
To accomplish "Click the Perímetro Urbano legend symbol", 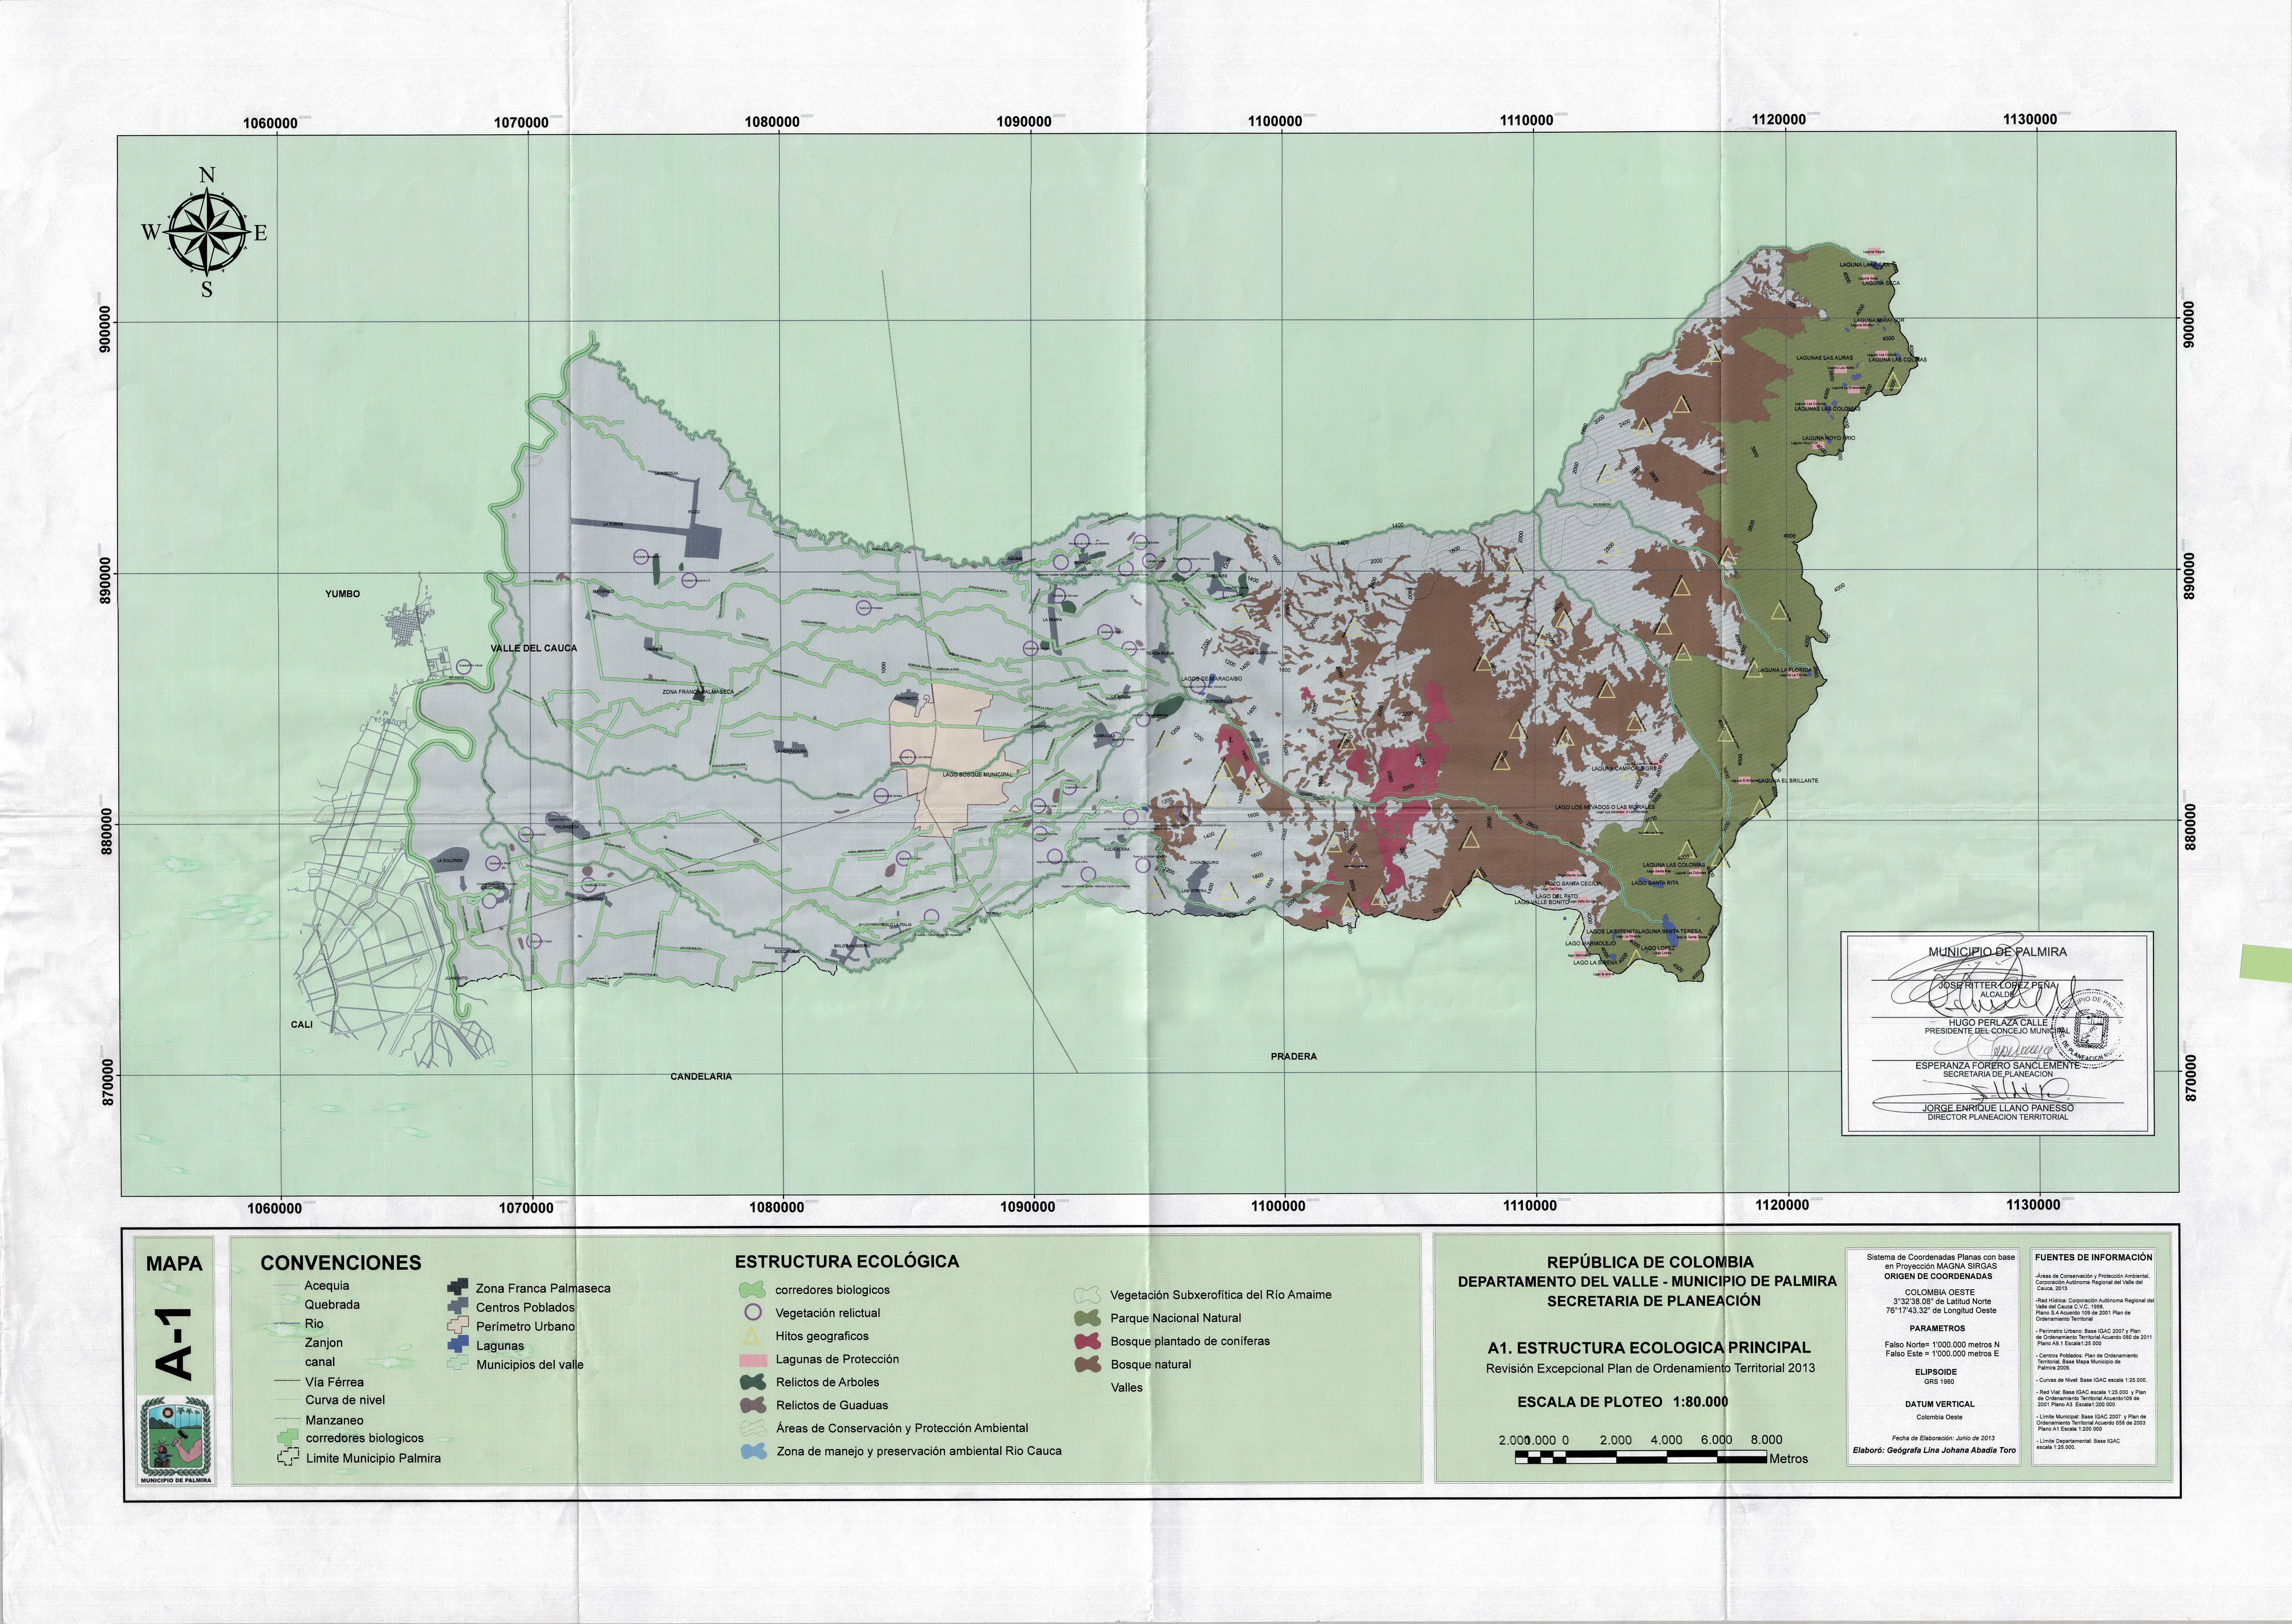I will (459, 1326).
